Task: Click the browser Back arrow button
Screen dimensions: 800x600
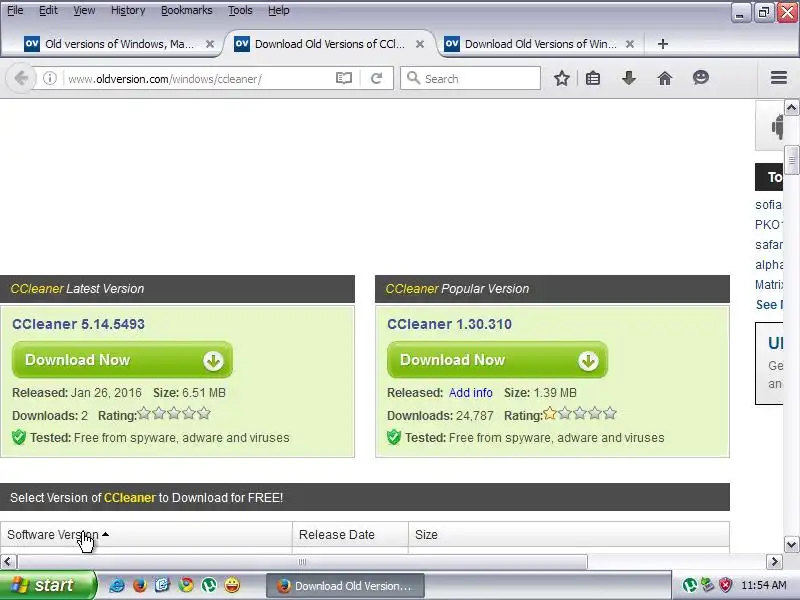Action: coord(21,79)
